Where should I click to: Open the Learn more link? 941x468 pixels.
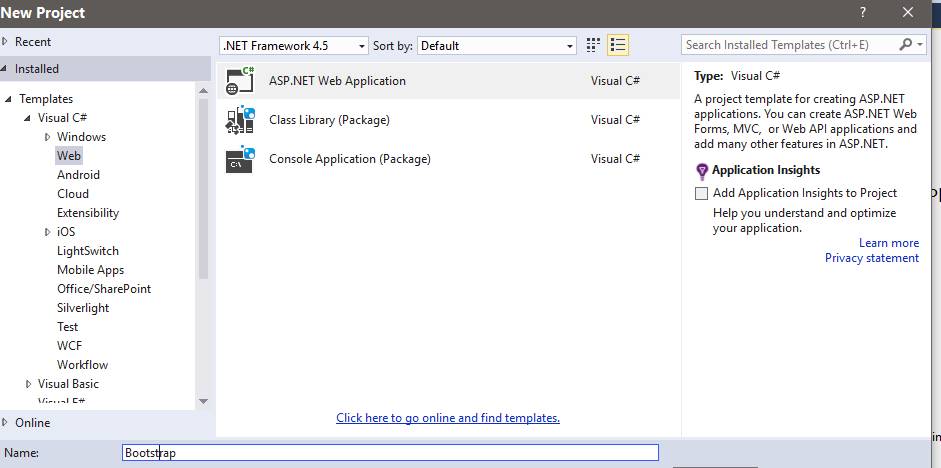(888, 243)
